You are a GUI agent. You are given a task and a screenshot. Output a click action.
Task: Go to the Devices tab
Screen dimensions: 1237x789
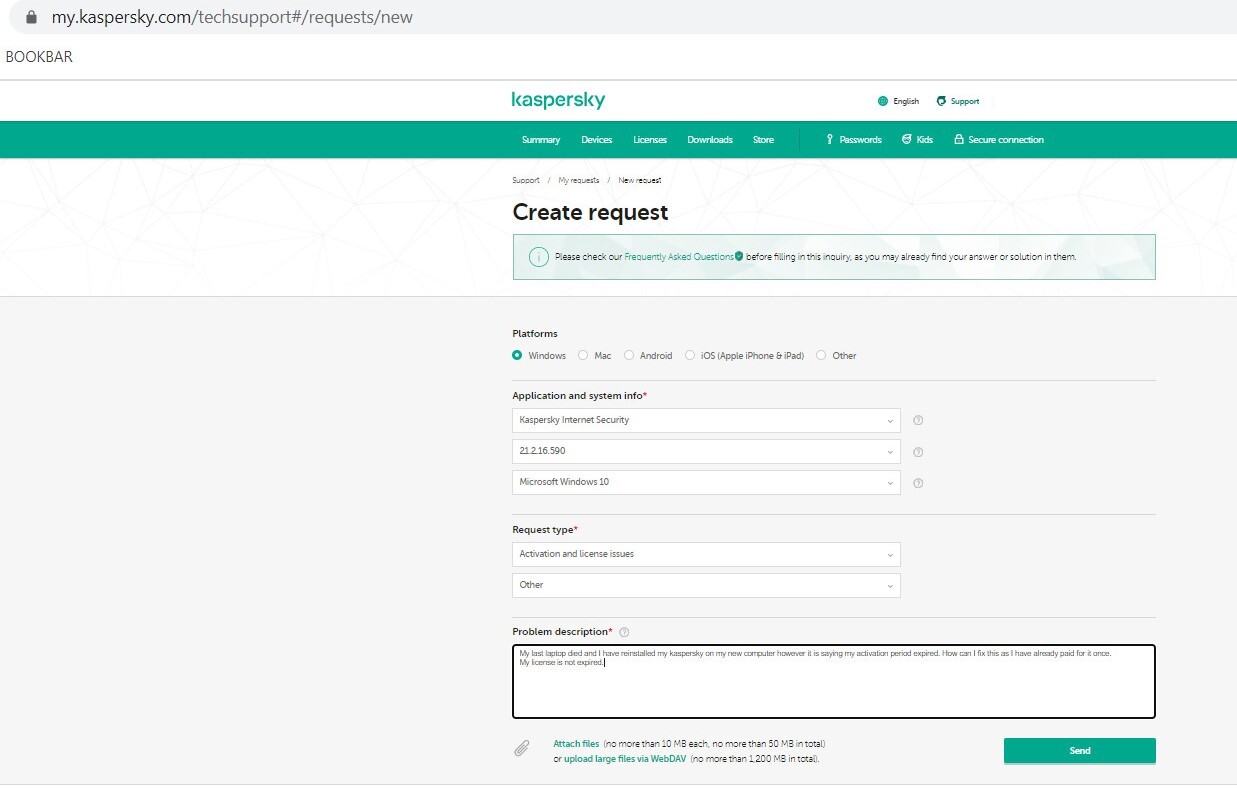click(597, 140)
